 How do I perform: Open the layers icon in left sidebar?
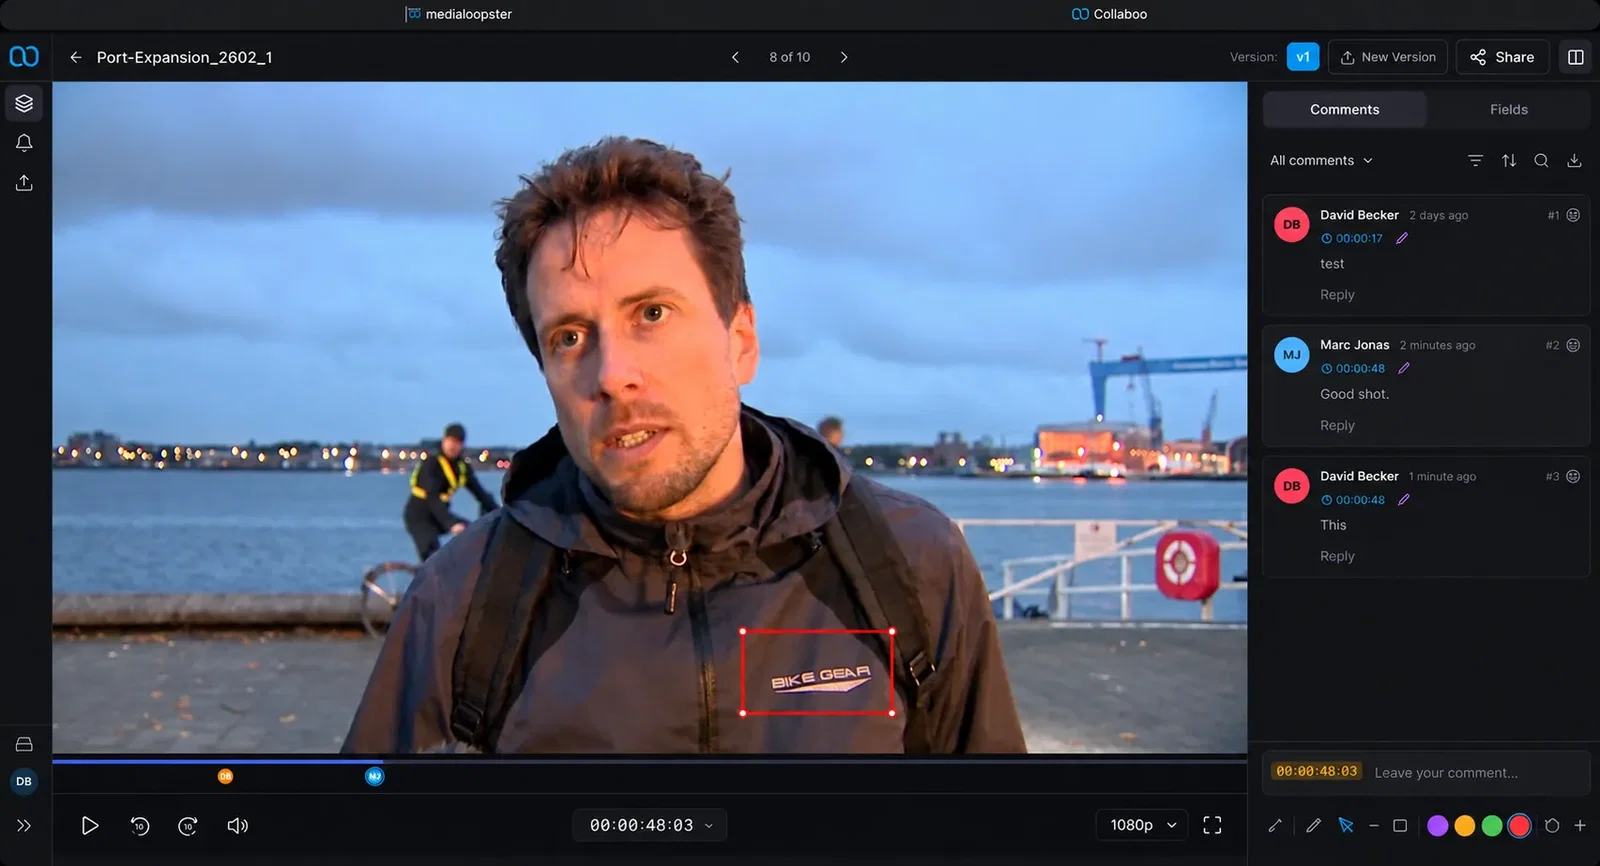click(x=24, y=103)
